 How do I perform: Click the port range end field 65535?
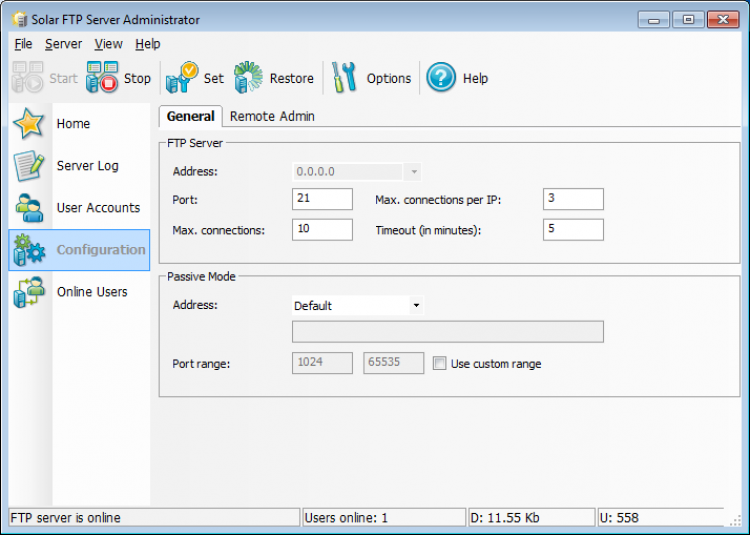coord(393,363)
